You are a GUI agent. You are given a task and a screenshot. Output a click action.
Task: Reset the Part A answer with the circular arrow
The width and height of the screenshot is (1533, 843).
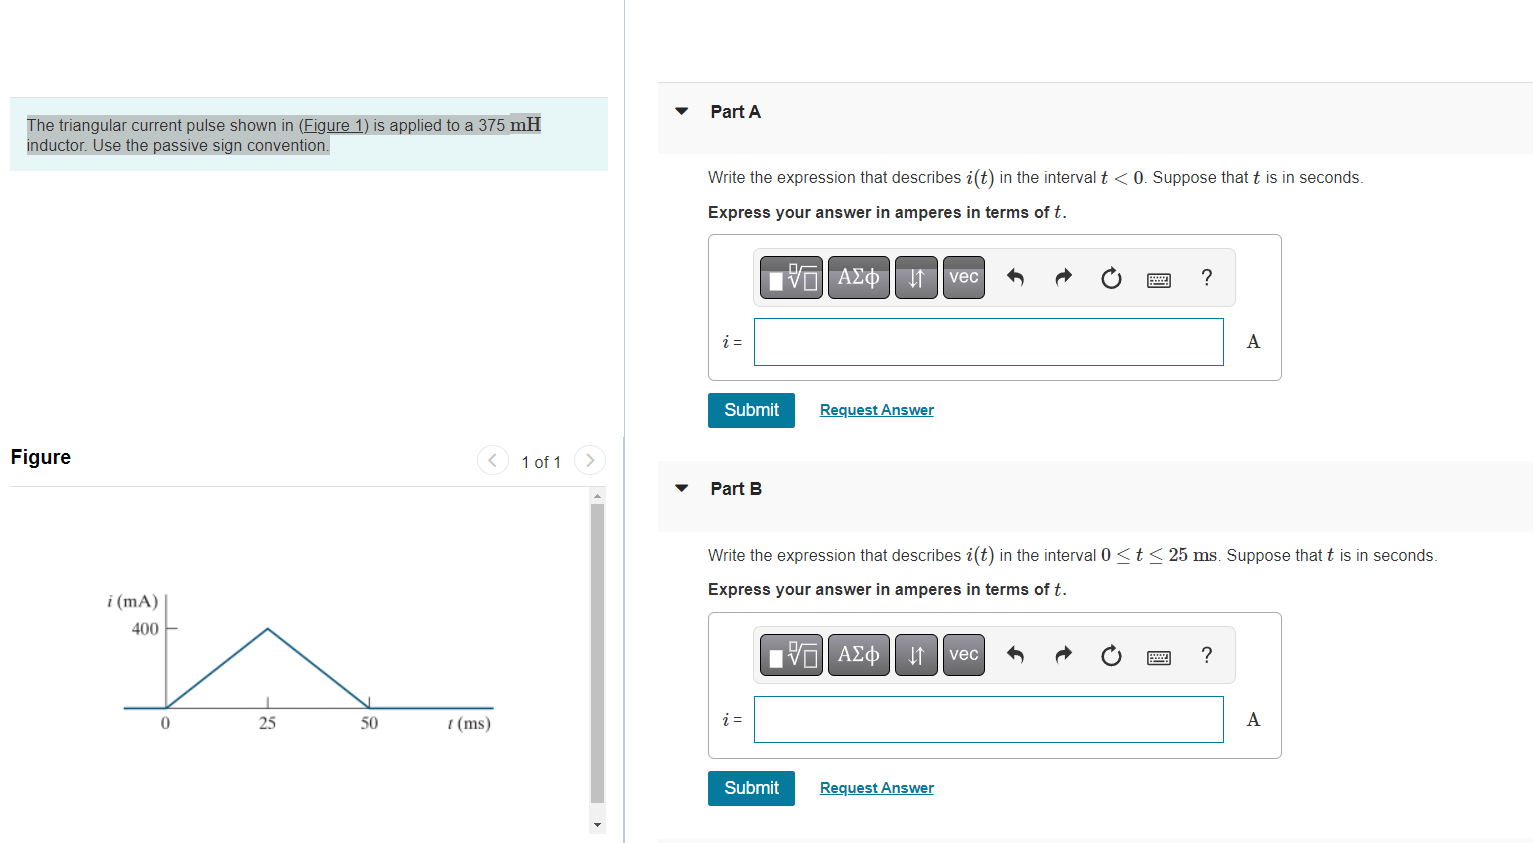pos(1111,278)
